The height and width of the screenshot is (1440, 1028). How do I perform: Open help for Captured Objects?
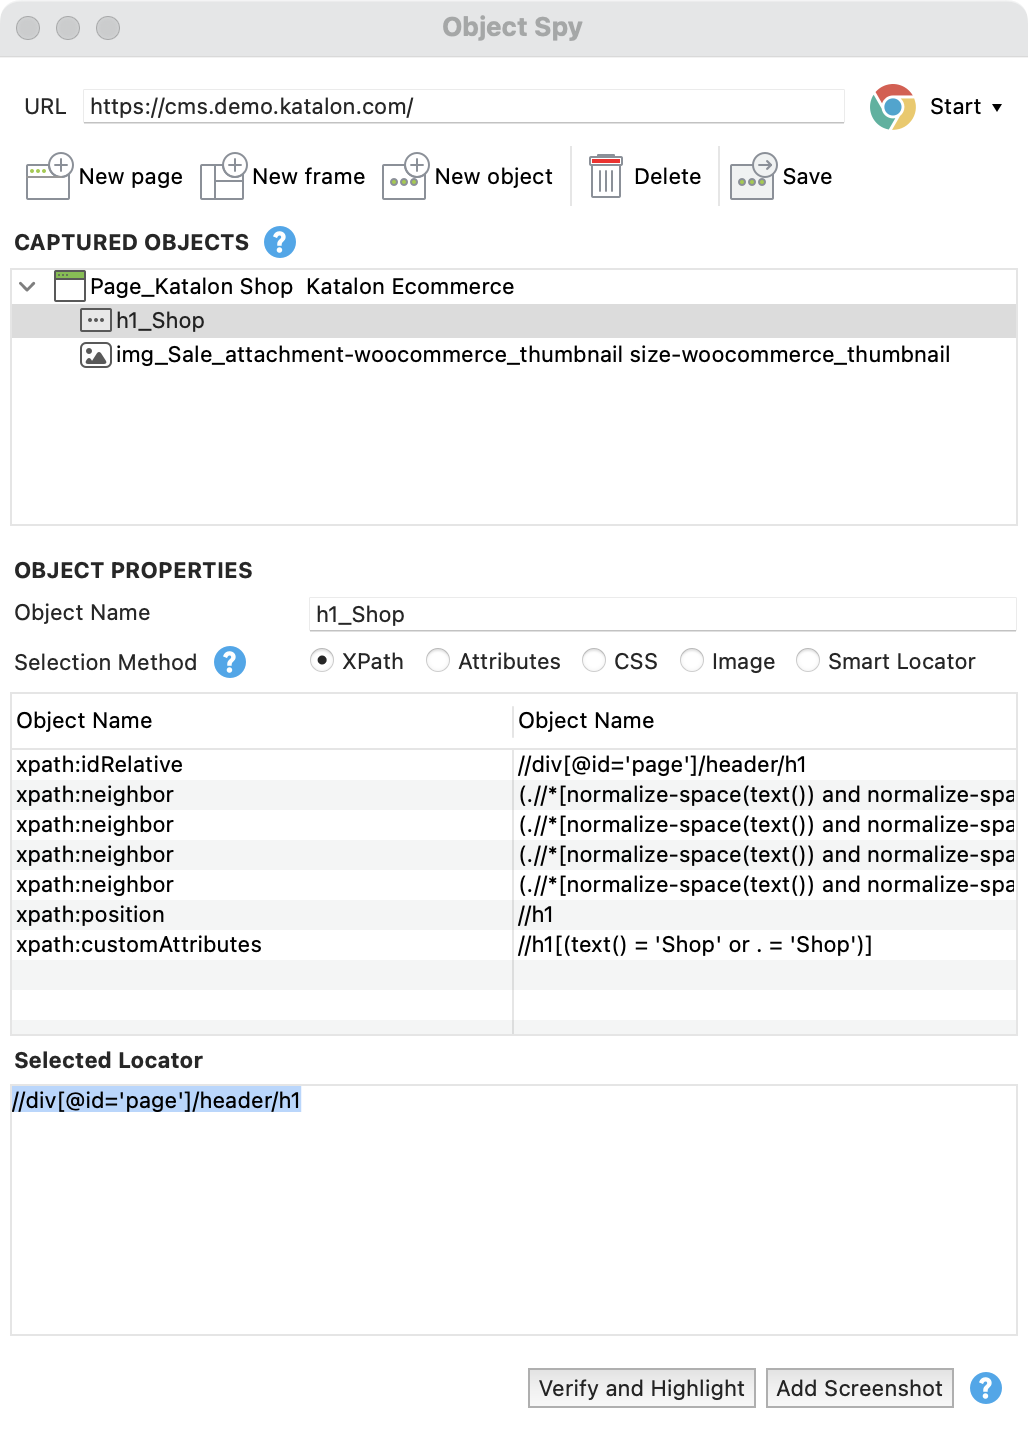[x=280, y=242]
